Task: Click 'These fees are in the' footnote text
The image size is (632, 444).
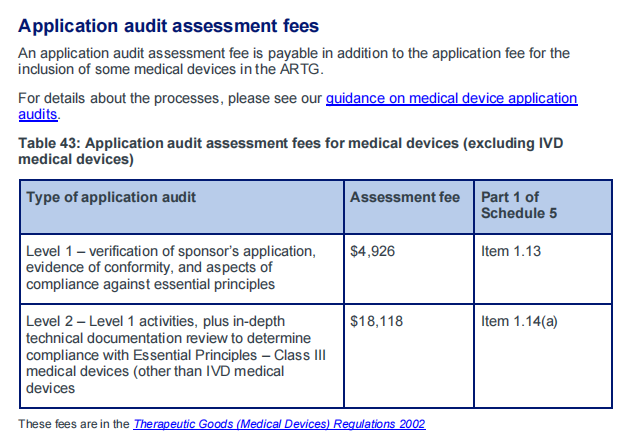Action: click(74, 424)
